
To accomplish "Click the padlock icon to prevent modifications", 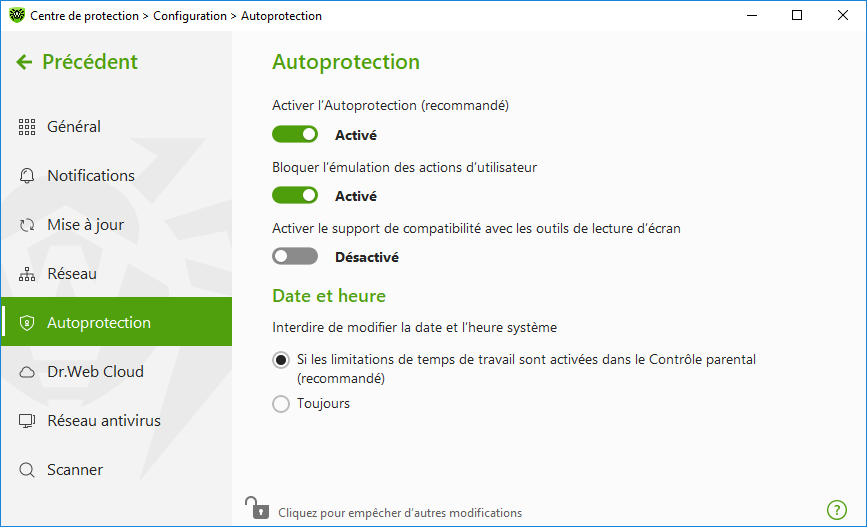I will 257,508.
